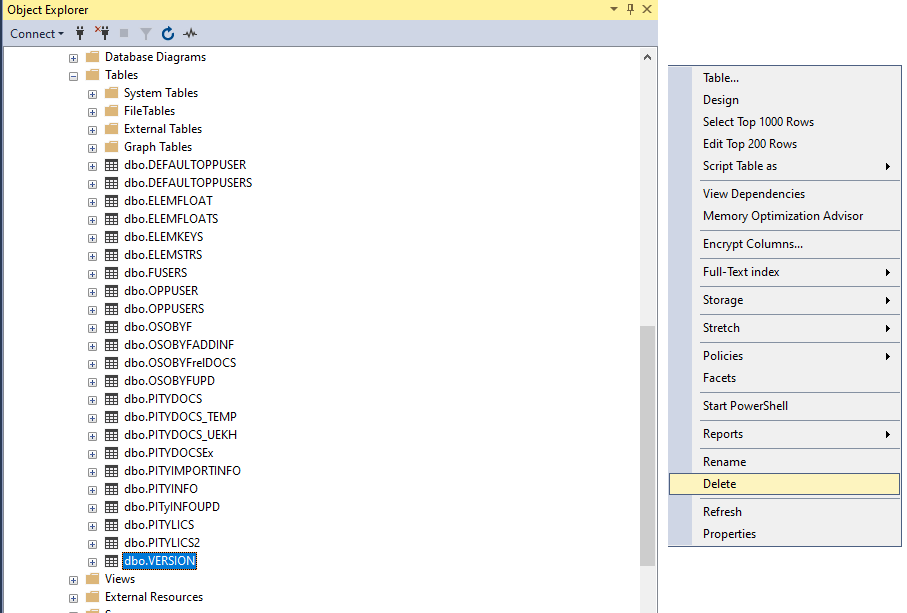Viewport: 907px width, 613px height.
Task: Choose Delete from the context menu
Action: pyautogui.click(x=719, y=484)
